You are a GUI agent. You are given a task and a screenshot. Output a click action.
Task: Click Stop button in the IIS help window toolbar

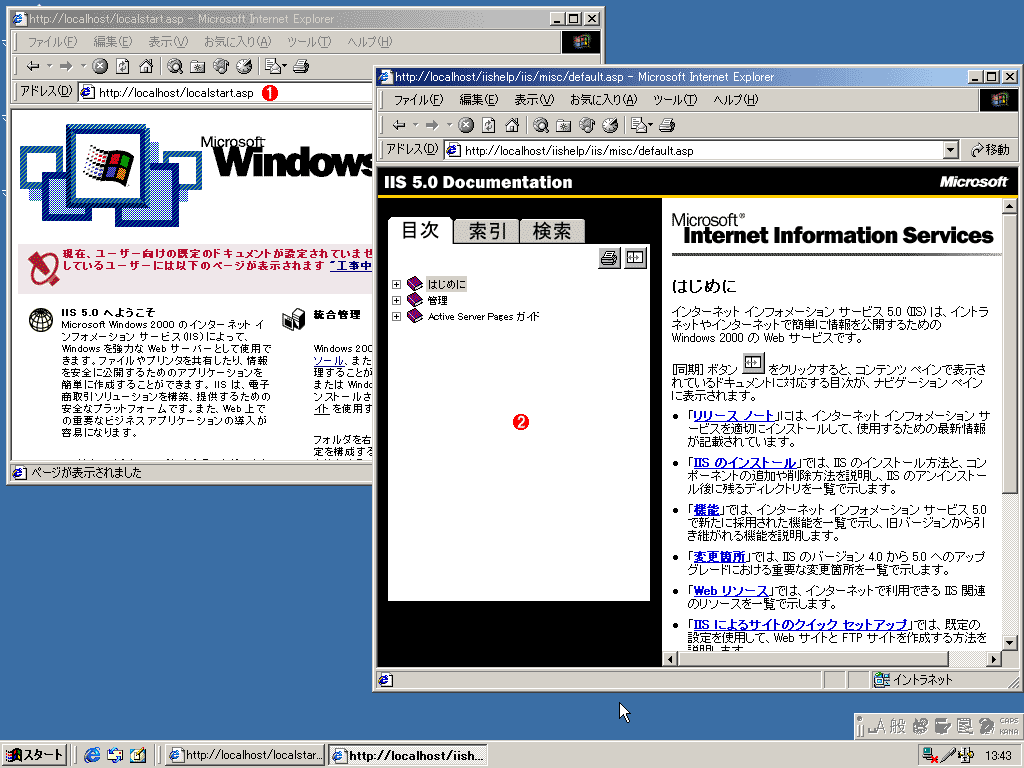coord(466,125)
